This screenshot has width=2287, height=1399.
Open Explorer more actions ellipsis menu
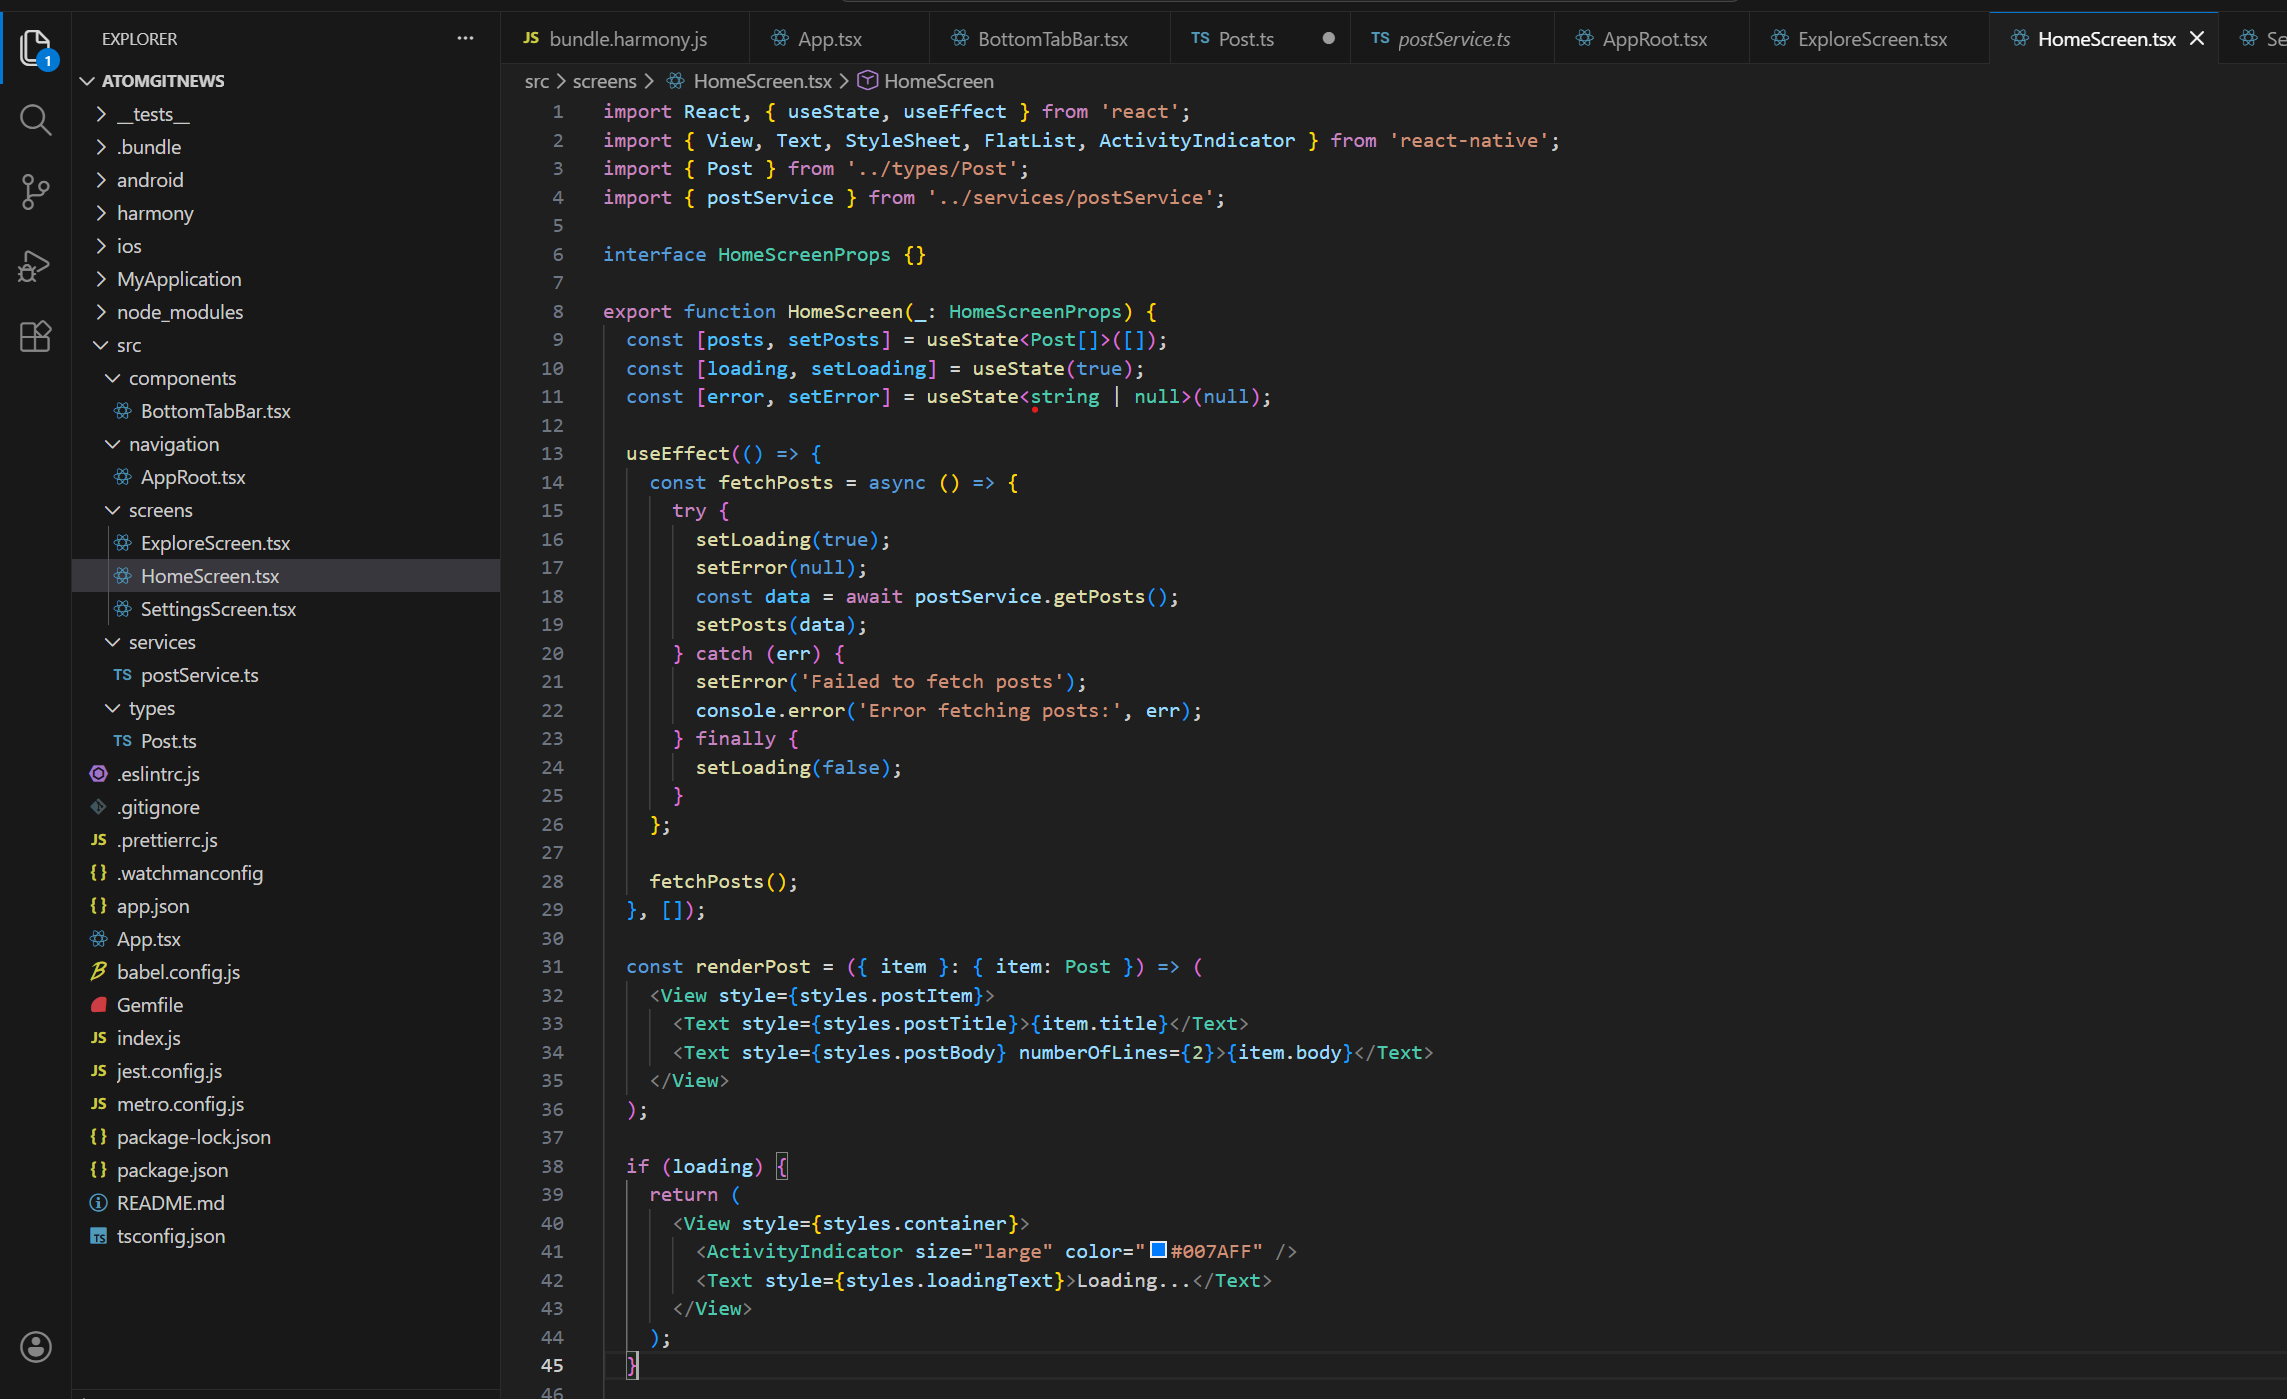(465, 39)
